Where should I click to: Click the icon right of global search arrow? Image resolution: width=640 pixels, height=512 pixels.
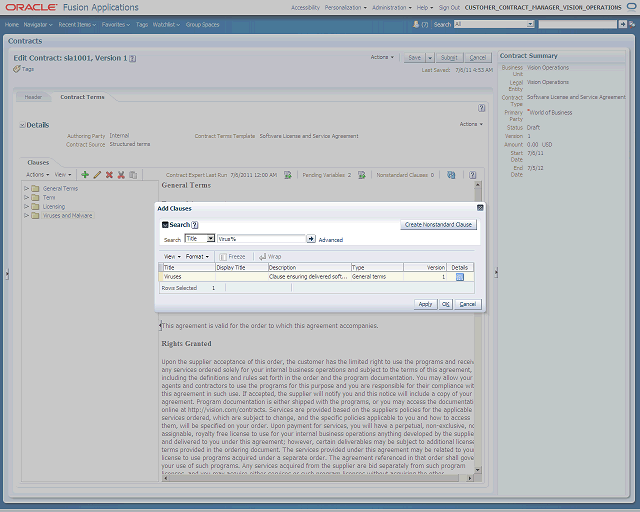click(632, 24)
